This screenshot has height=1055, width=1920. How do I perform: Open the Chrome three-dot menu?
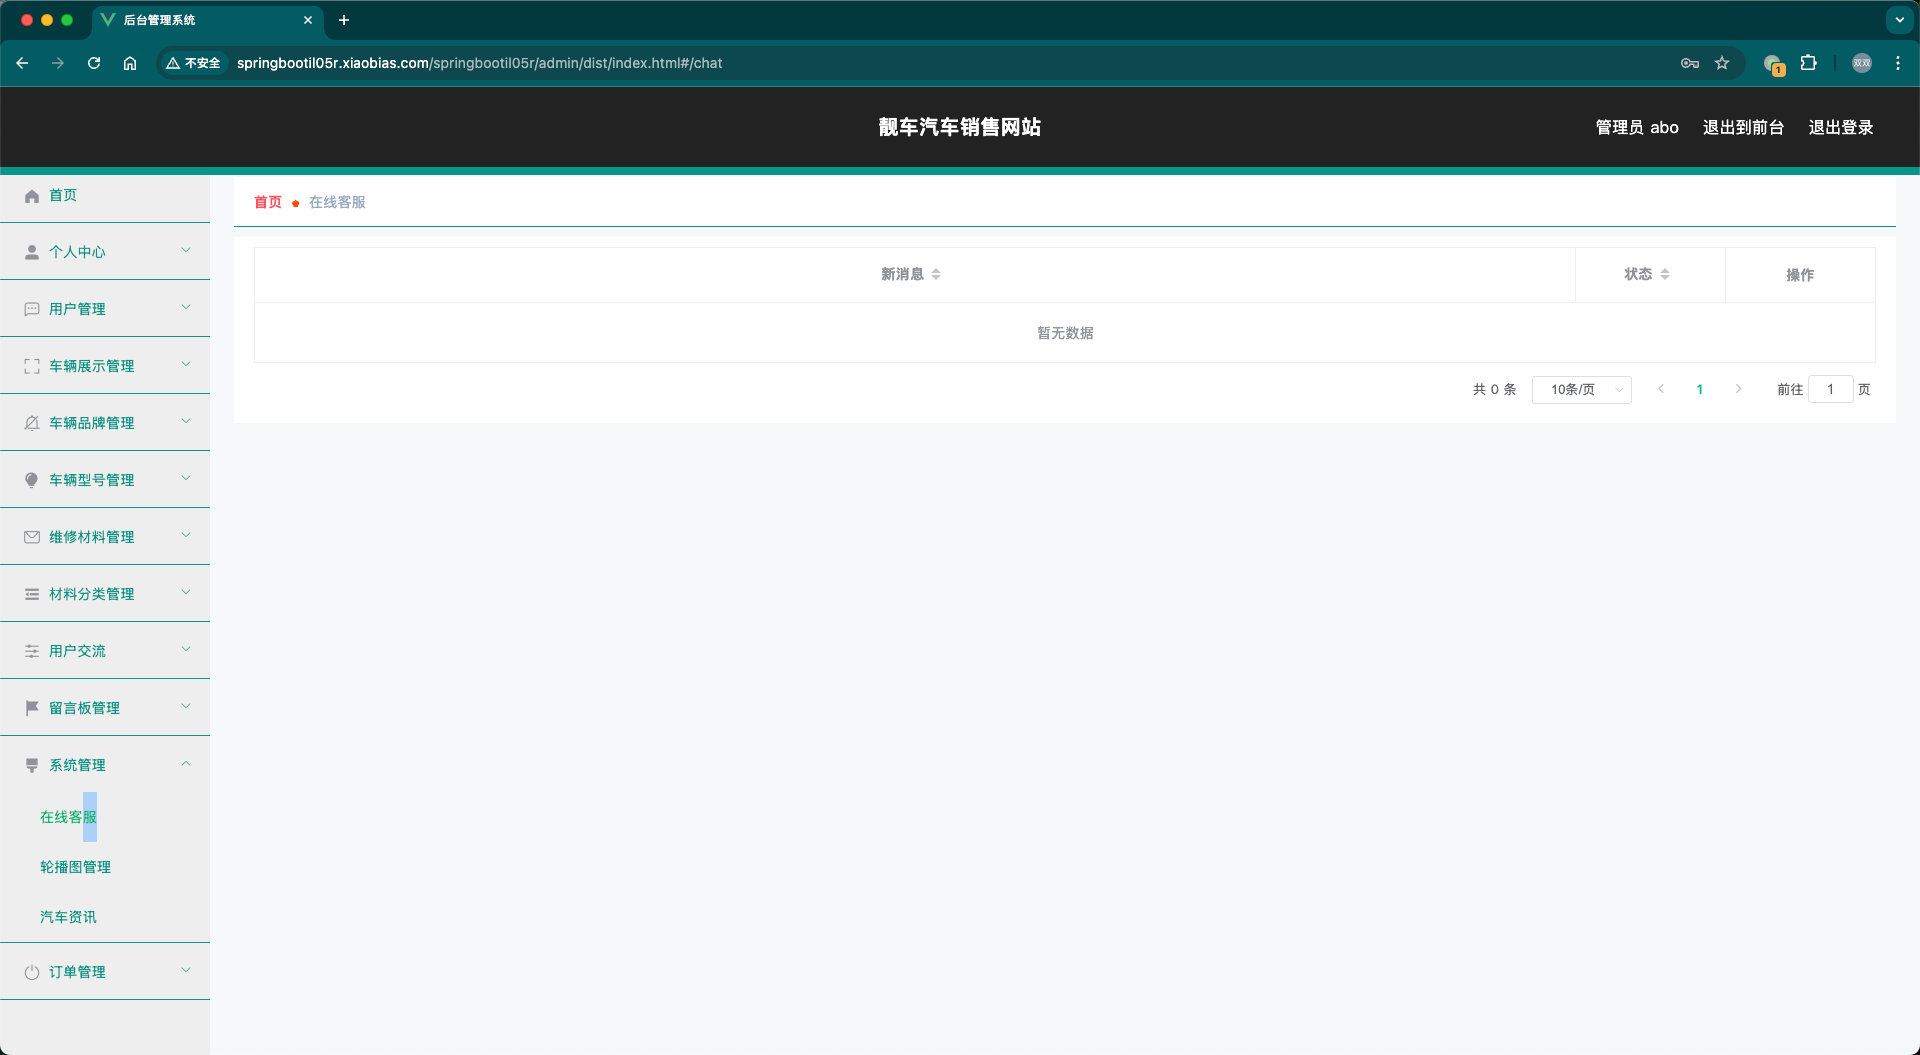point(1898,63)
